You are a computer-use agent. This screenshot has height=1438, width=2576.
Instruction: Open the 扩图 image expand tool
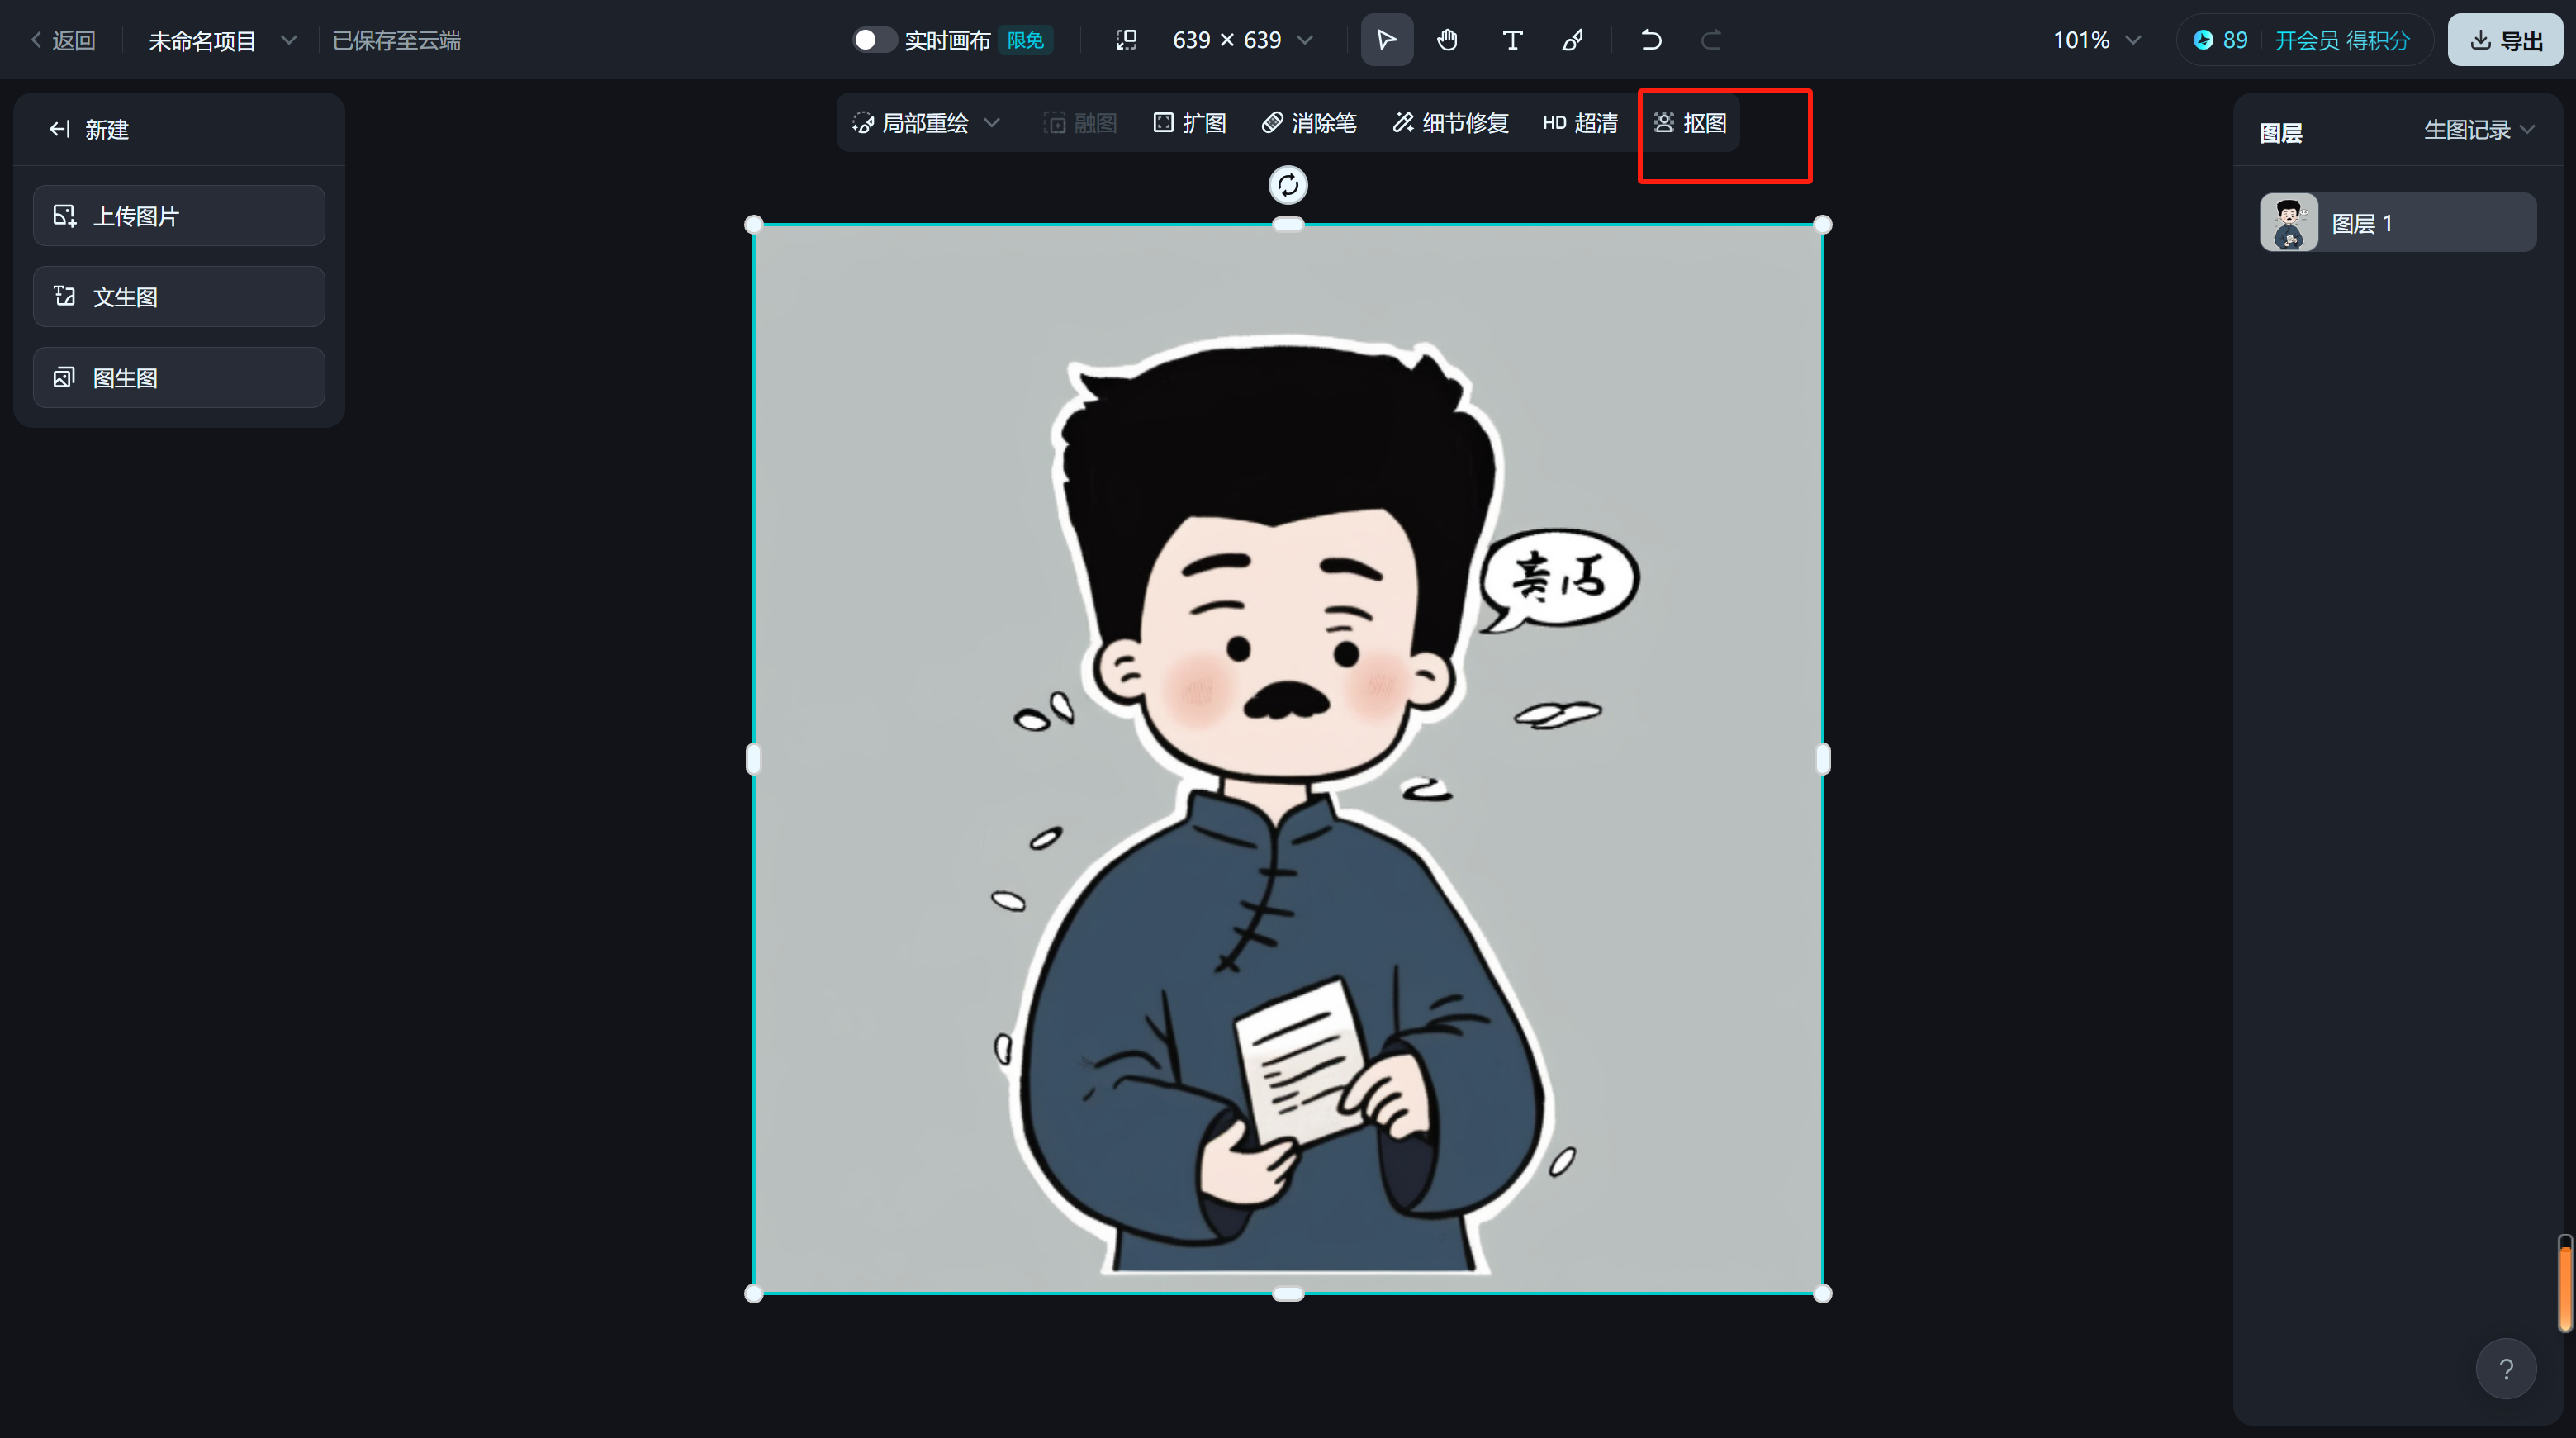tap(1189, 122)
